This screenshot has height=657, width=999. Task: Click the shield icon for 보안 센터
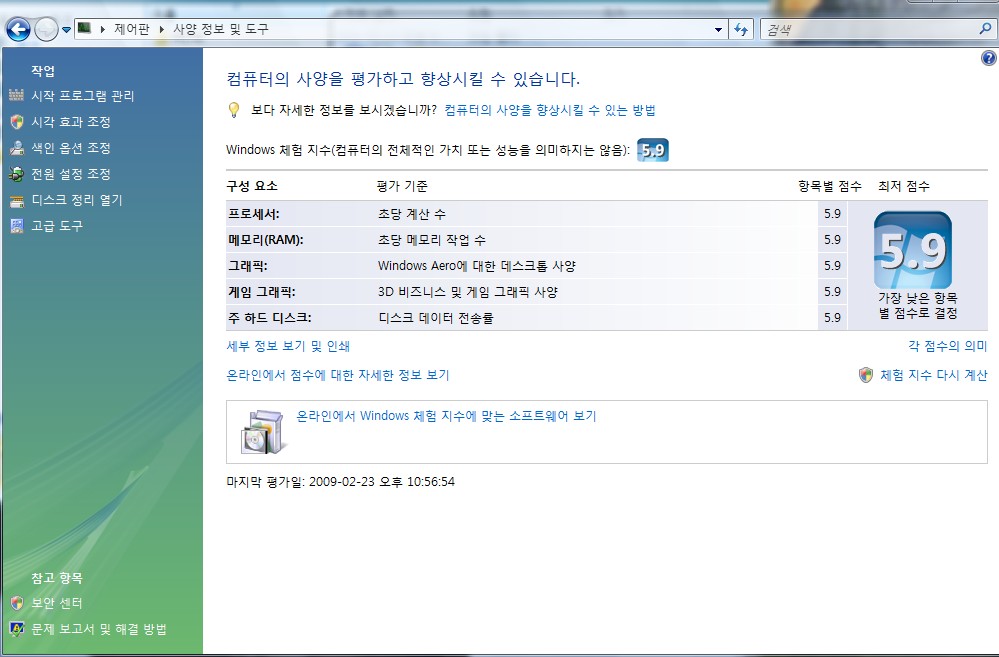17,603
